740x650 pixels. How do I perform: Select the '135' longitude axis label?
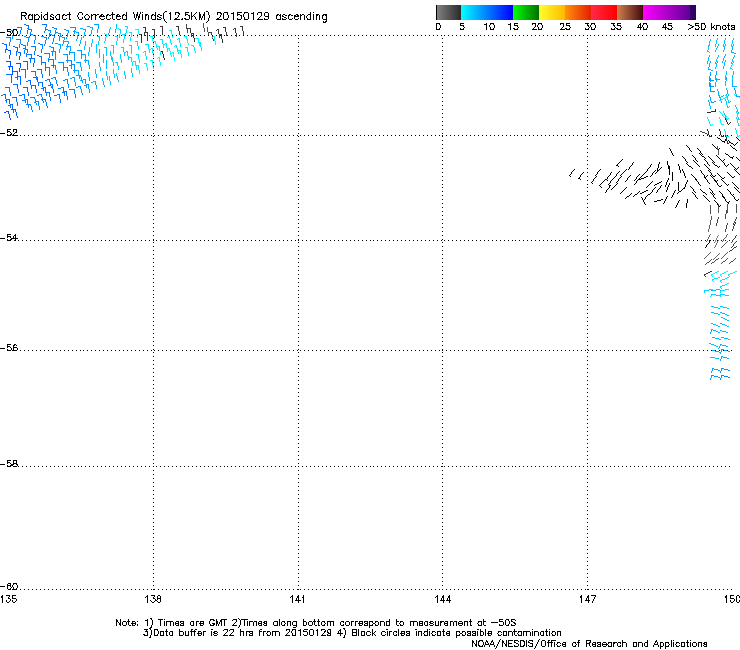pyautogui.click(x=8, y=599)
